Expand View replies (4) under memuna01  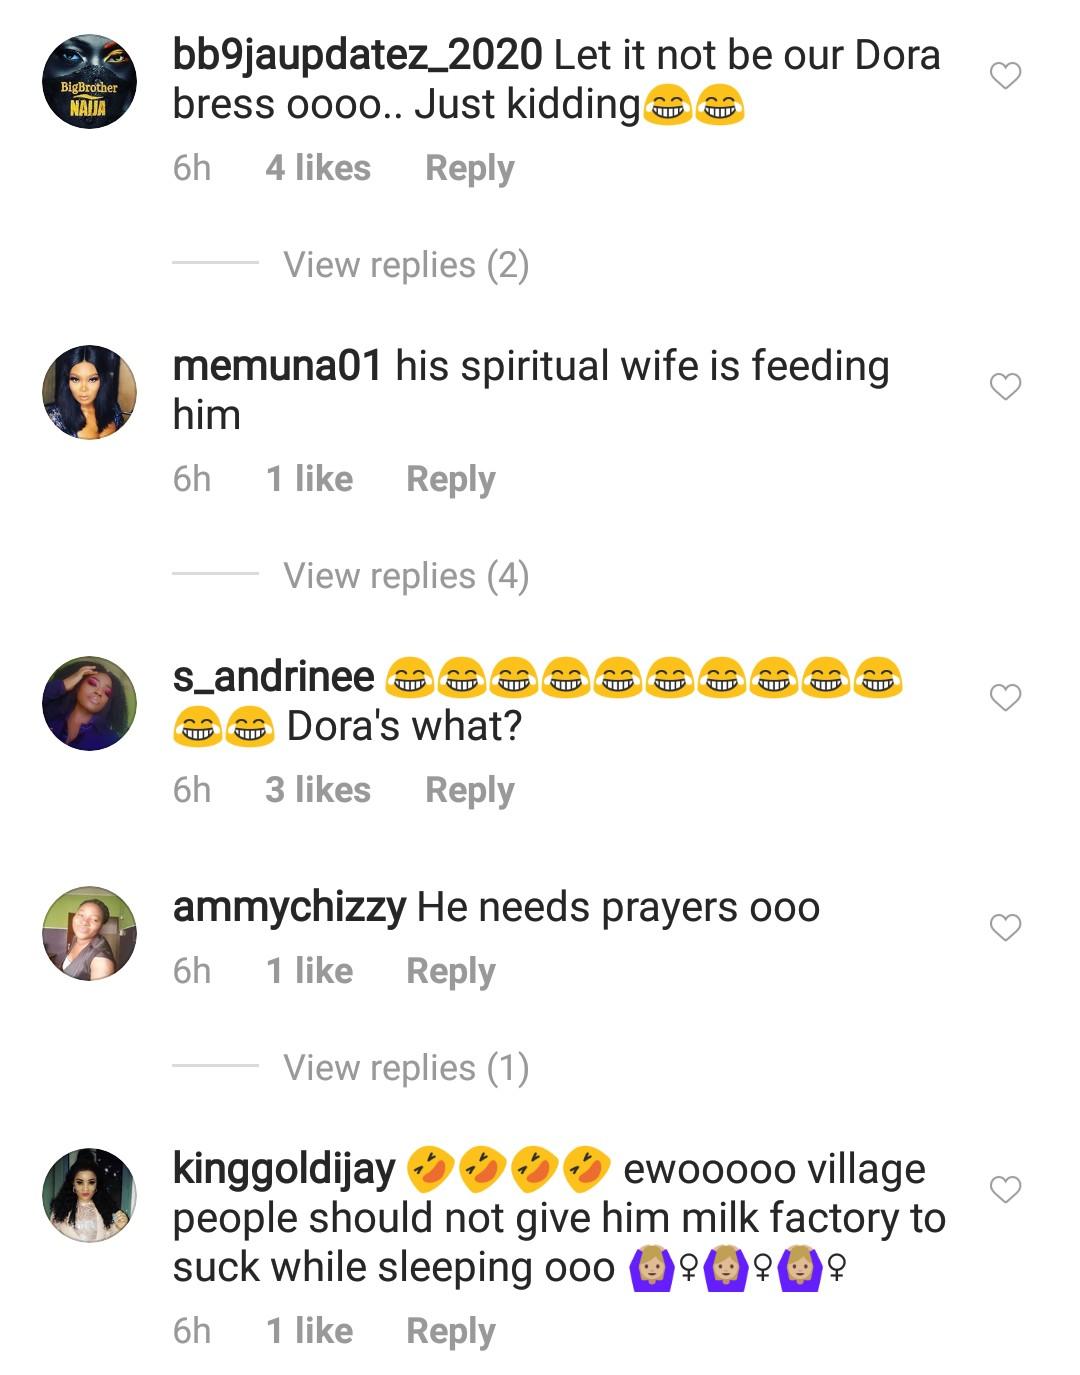(x=405, y=576)
